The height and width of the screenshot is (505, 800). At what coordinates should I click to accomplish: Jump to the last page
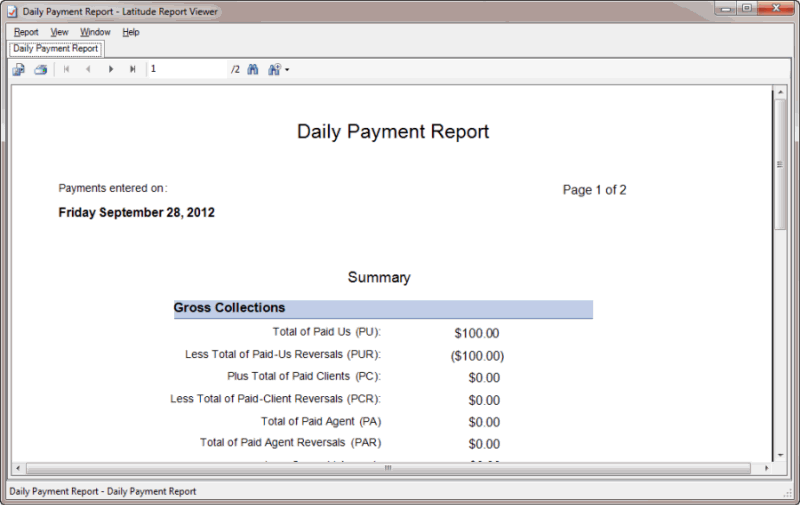point(133,70)
